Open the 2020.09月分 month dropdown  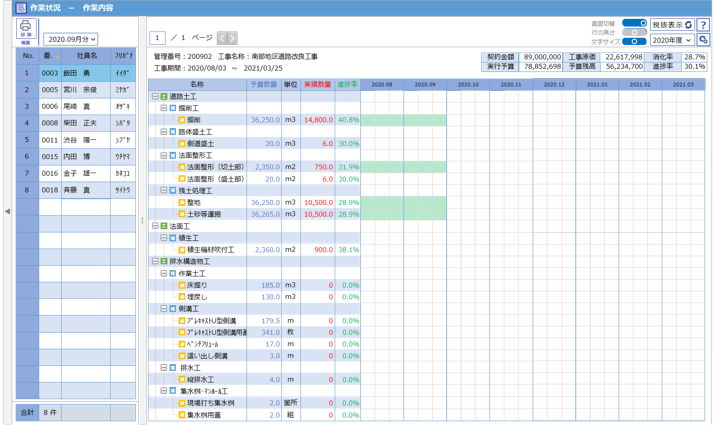(x=70, y=39)
